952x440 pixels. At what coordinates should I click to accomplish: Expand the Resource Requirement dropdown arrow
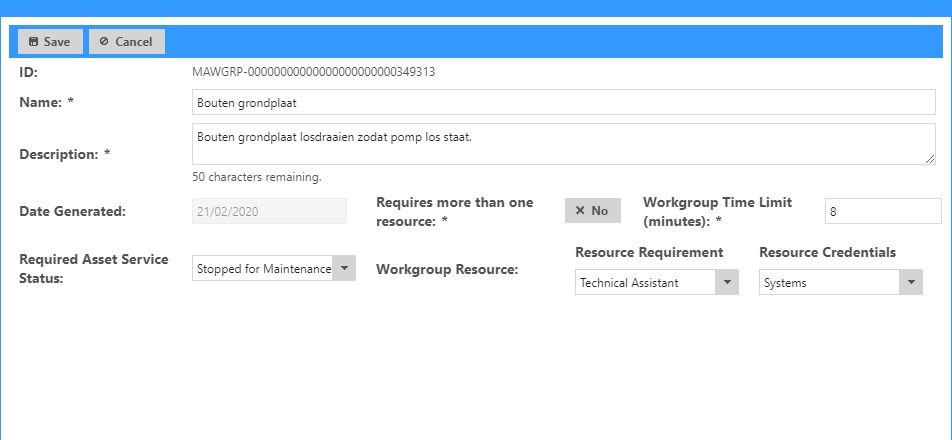click(x=727, y=283)
